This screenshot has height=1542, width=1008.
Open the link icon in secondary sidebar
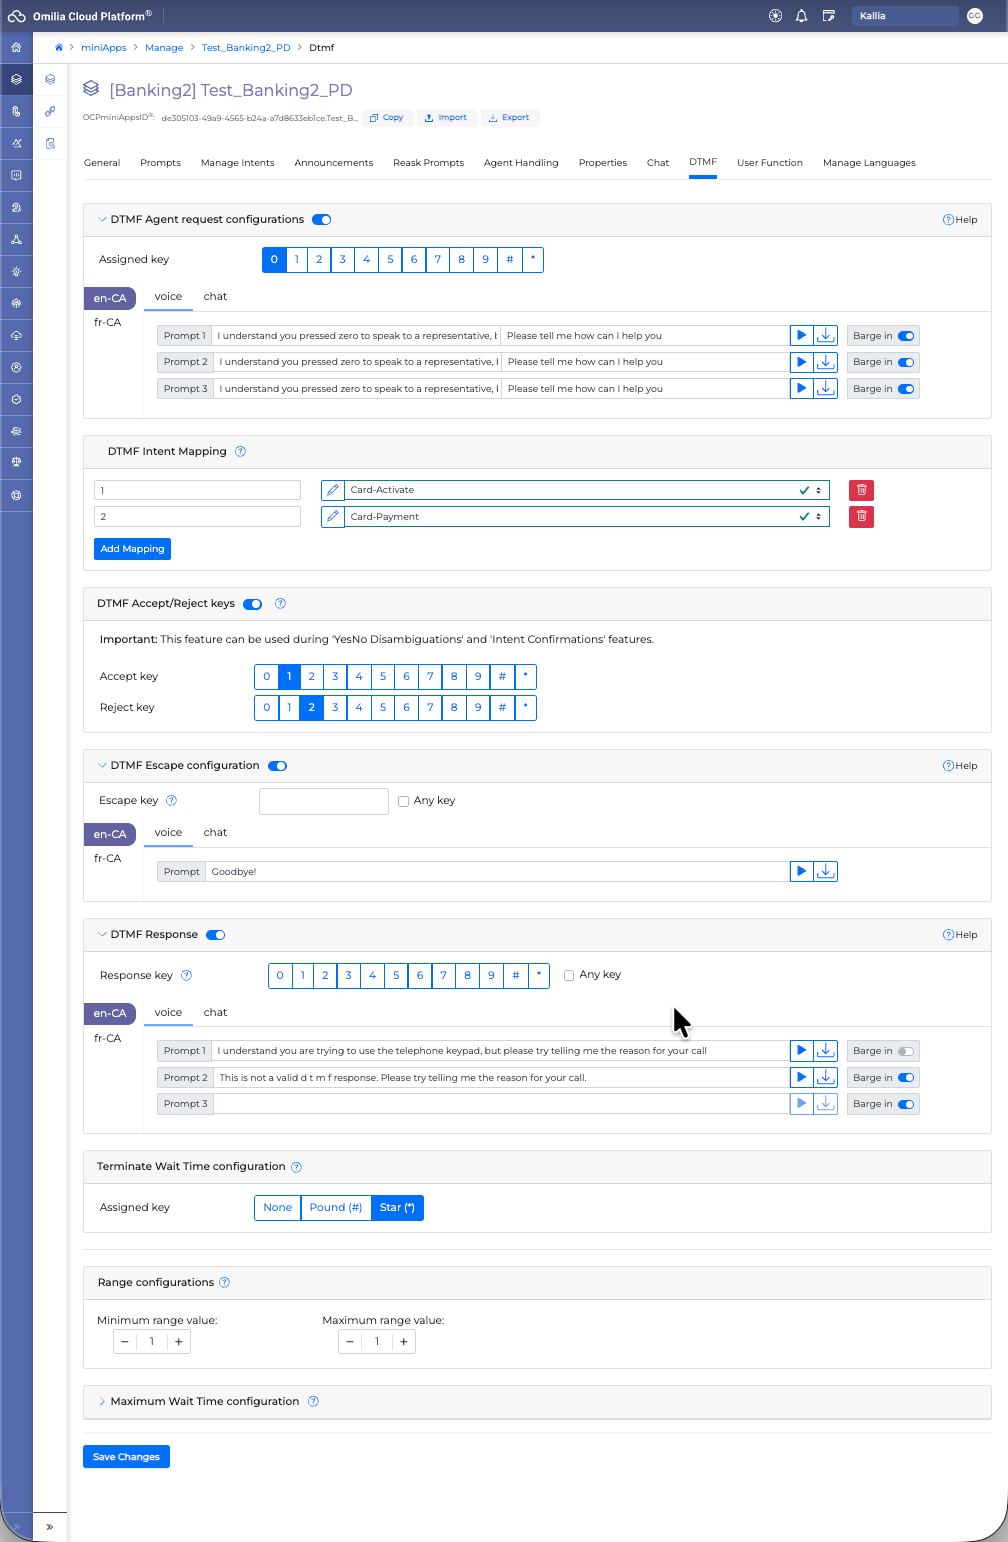coord(50,111)
